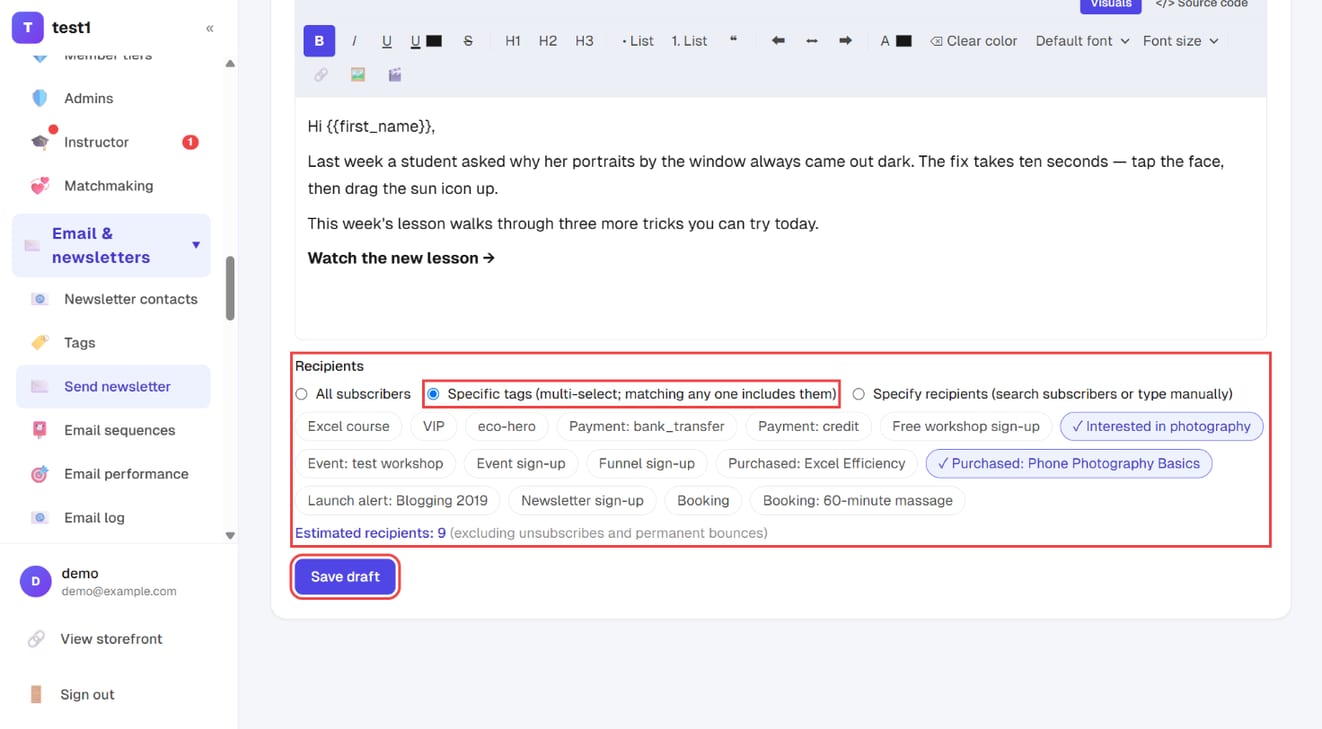The height and width of the screenshot is (729, 1322).
Task: Insert a video using the clapperboard icon
Action: [395, 75]
